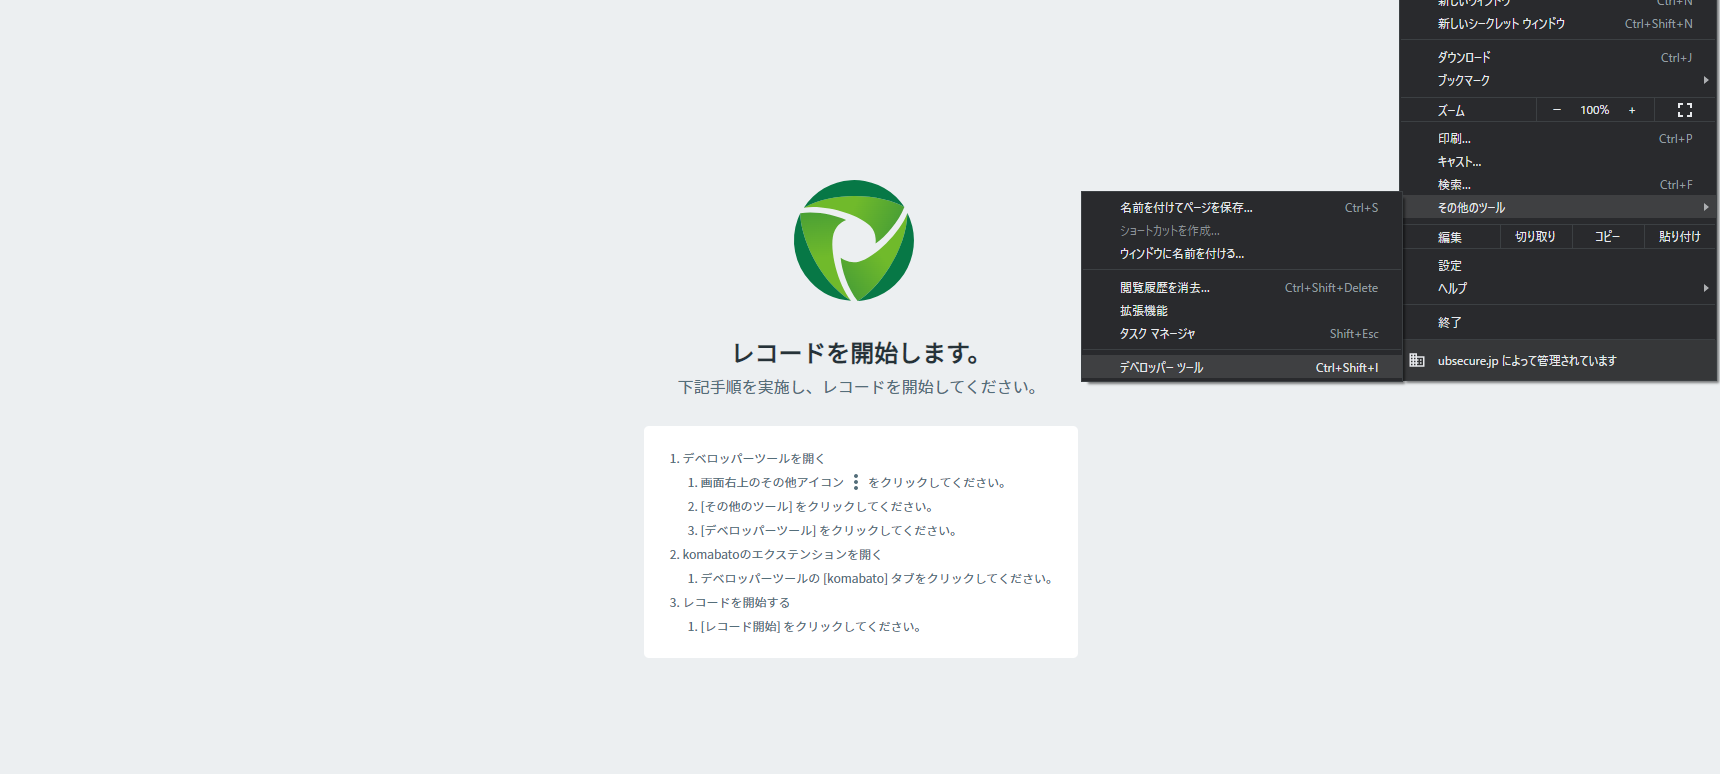The image size is (1720, 774).
Task: Click the 画面右上のその他アイコン instruction line
Action: 846,482
